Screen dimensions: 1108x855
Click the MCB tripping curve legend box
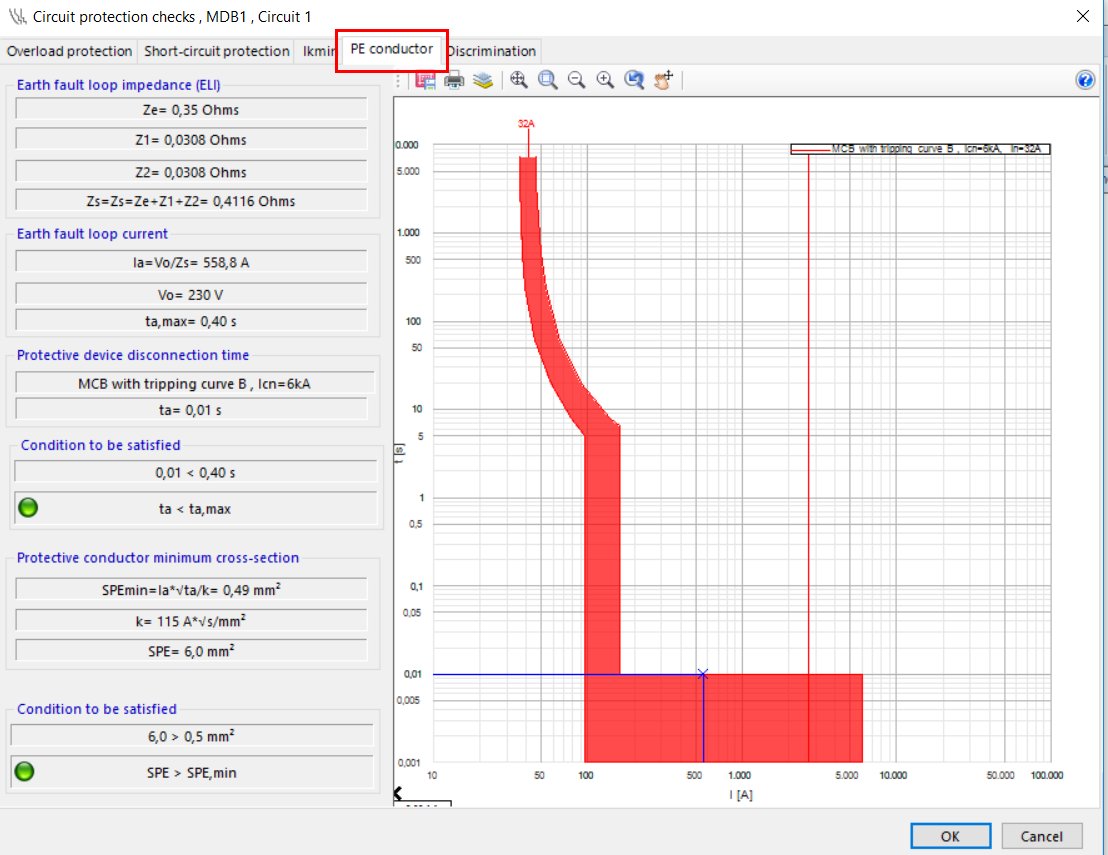coord(920,149)
